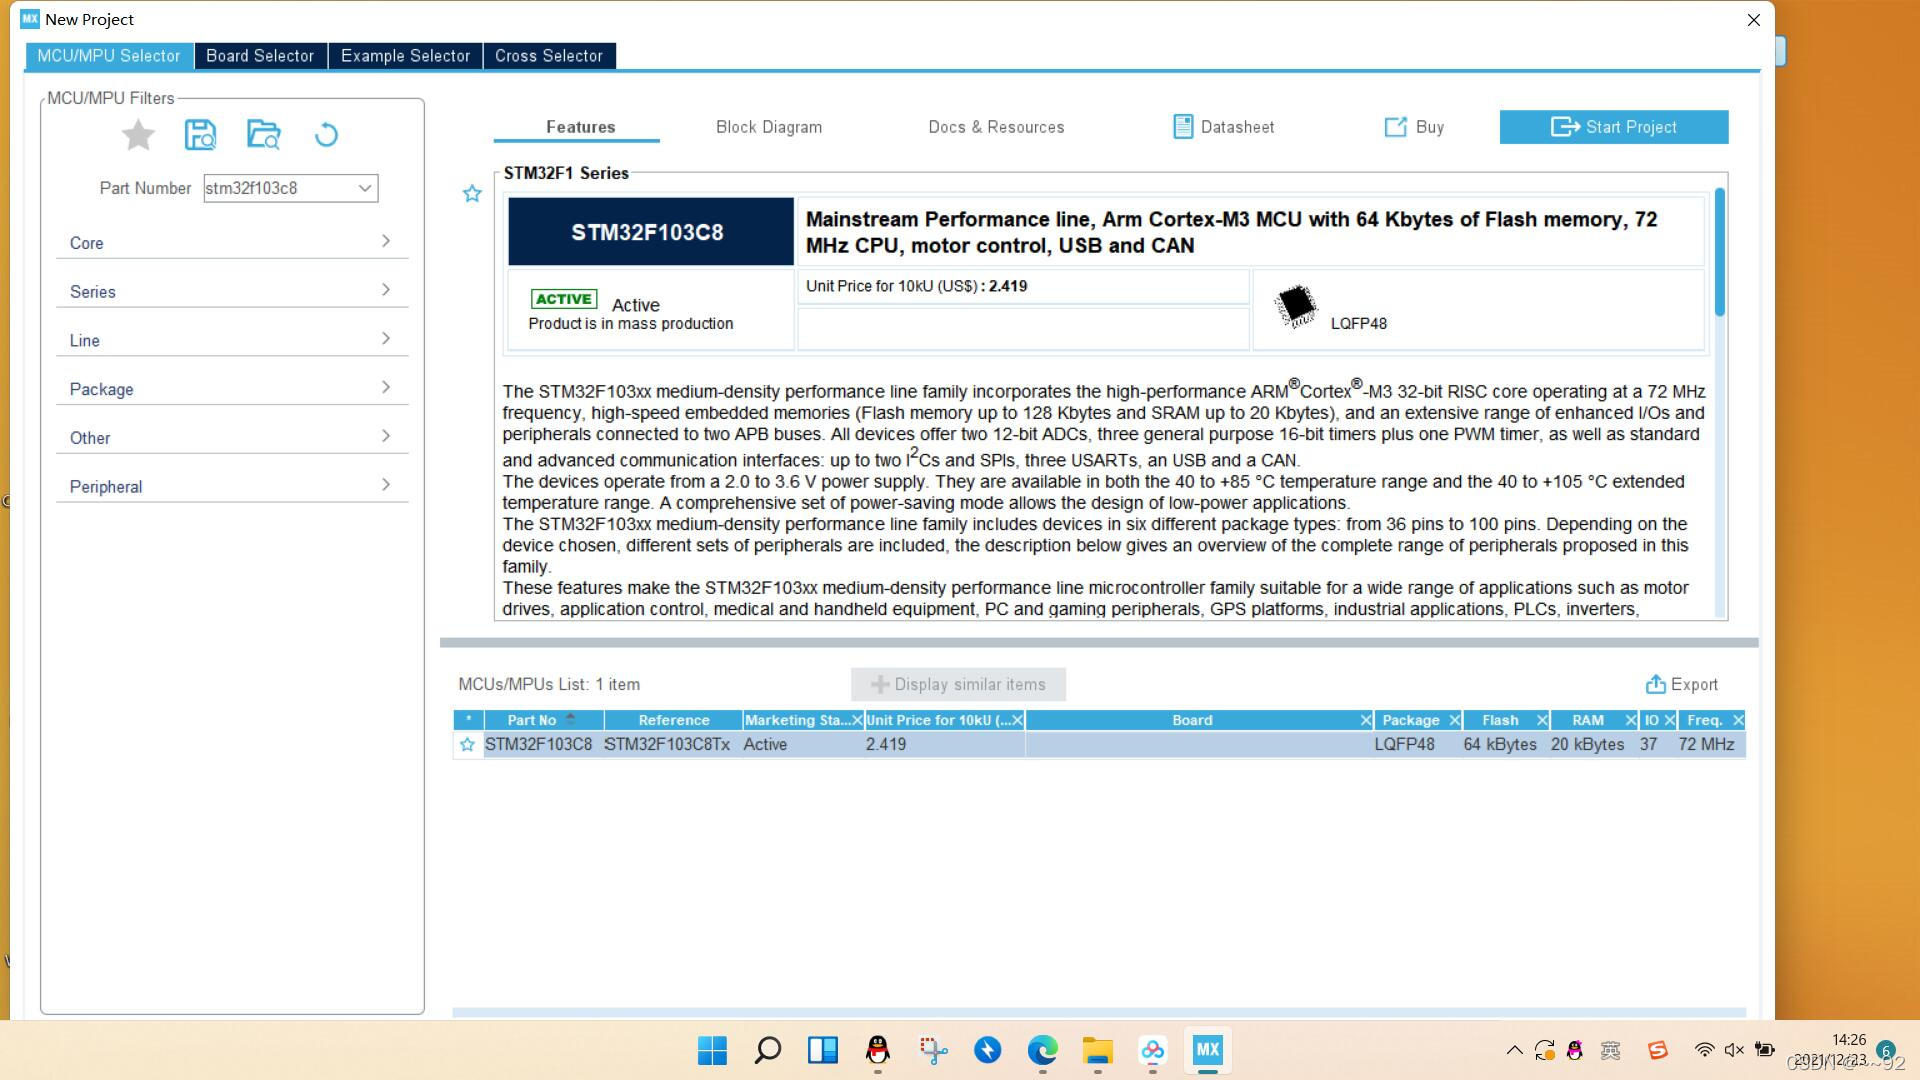The image size is (1920, 1080).
Task: Remove the Flash column
Action: tap(1542, 721)
